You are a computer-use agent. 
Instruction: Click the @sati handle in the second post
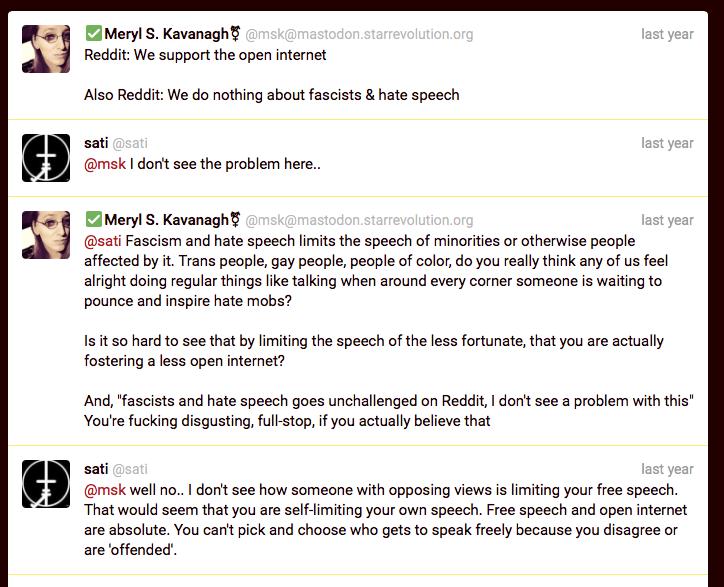(x=130, y=144)
